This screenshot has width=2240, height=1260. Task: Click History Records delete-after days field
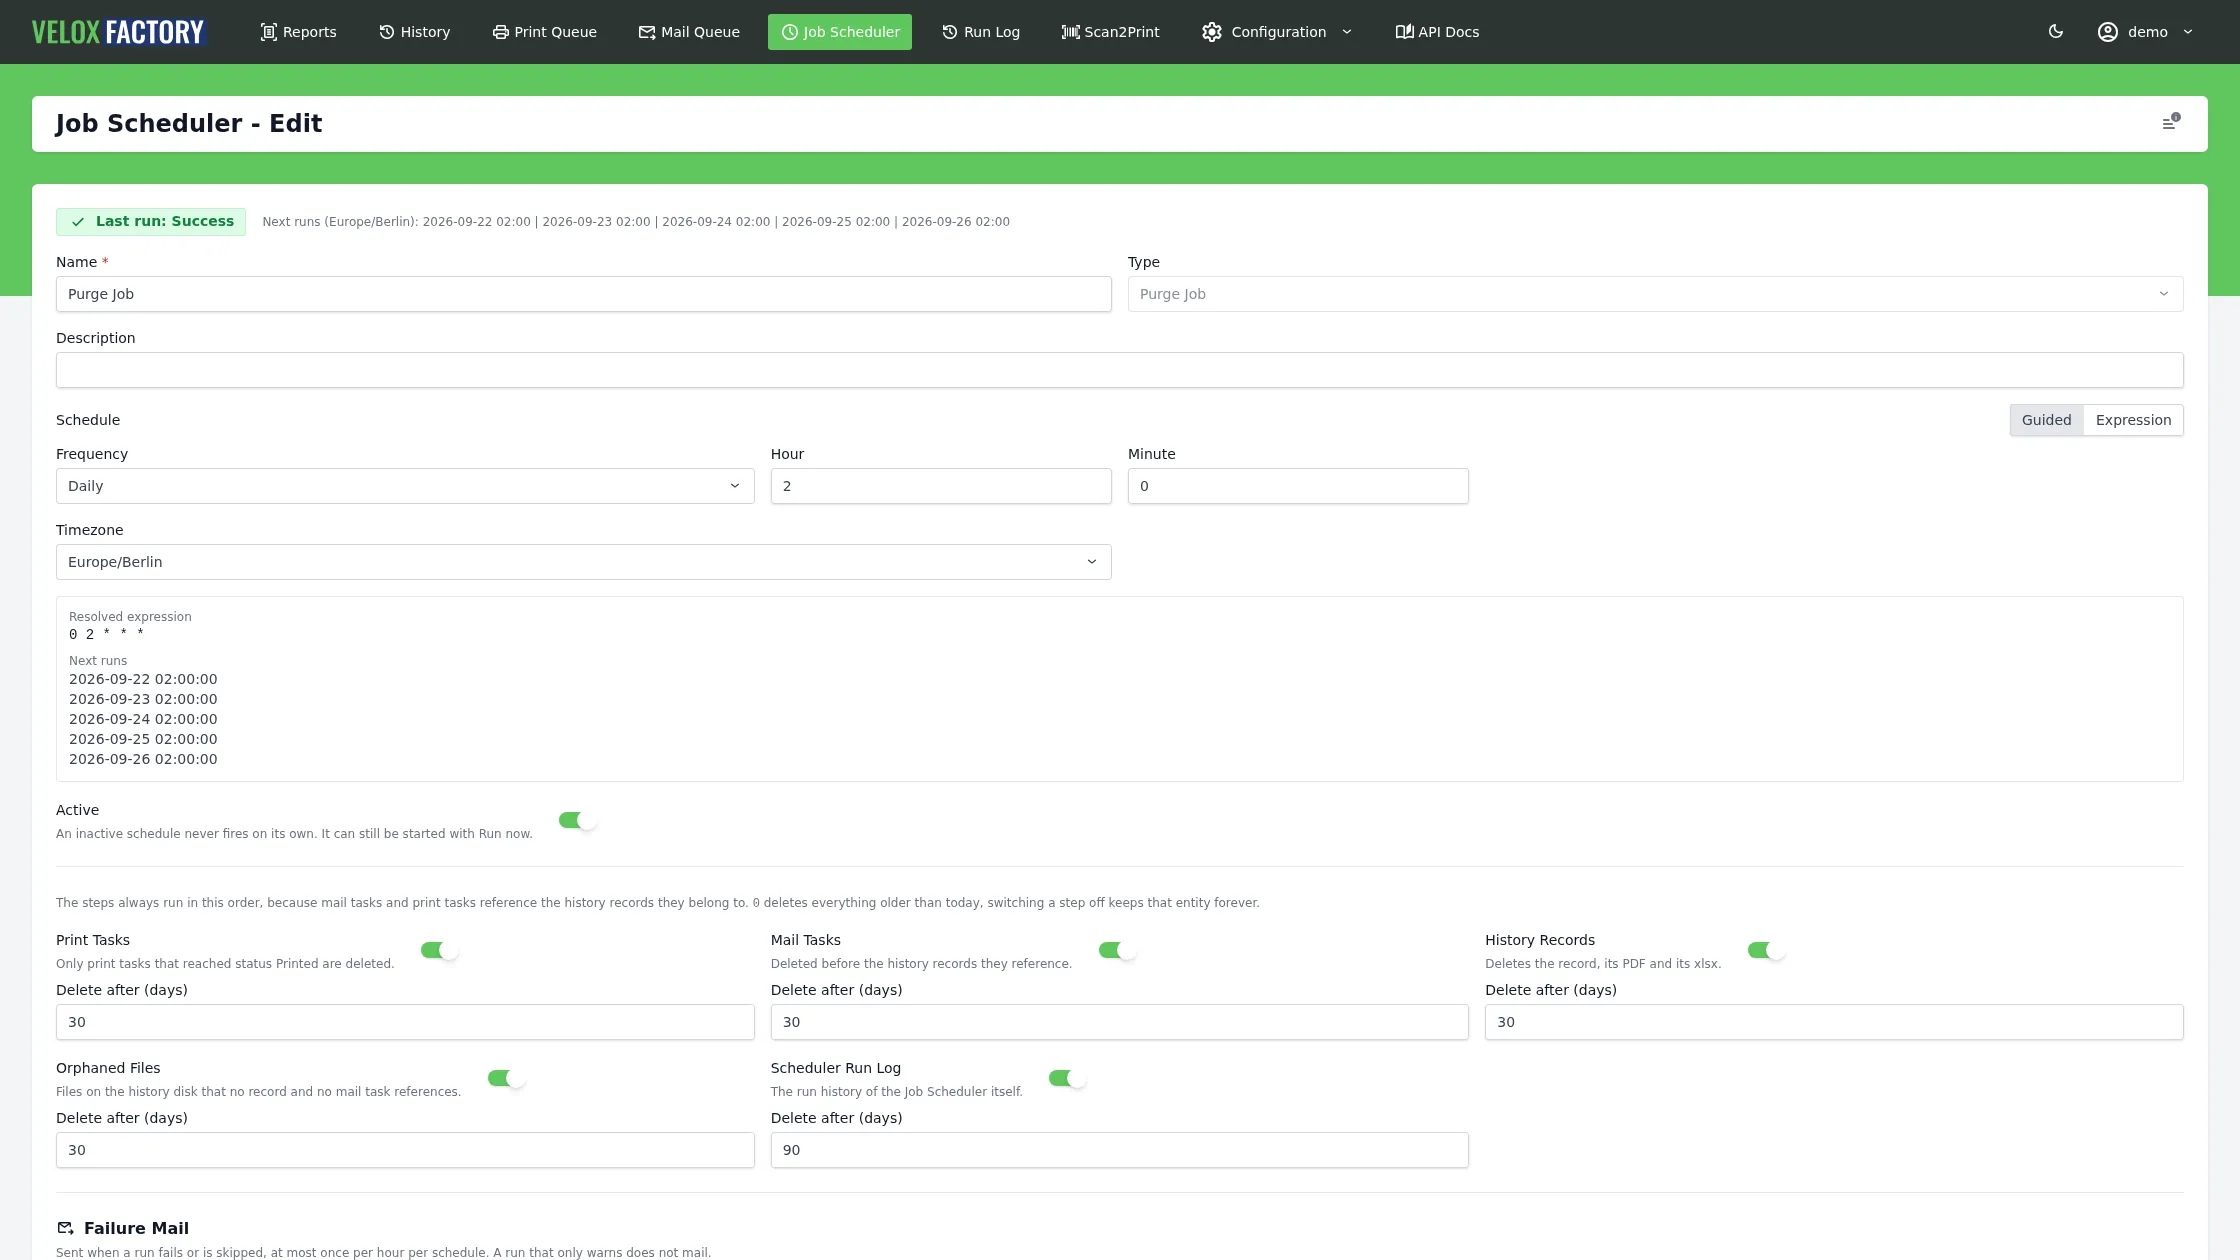coord(1834,1022)
